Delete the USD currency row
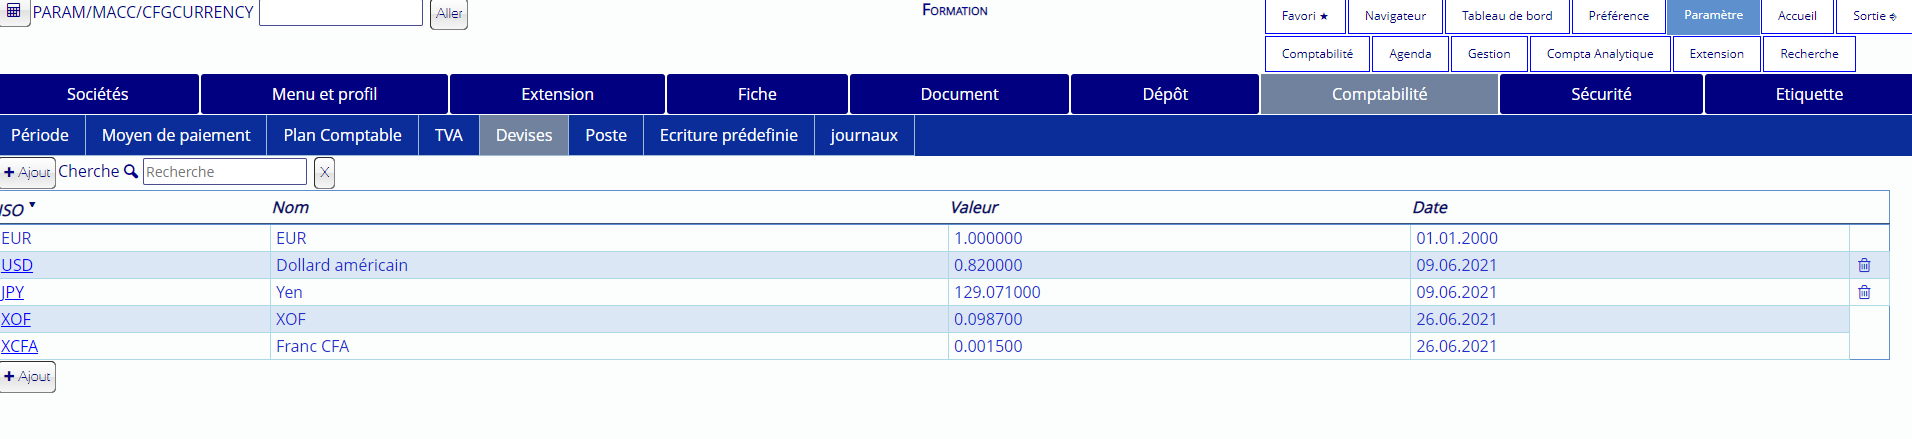 (x=1863, y=265)
